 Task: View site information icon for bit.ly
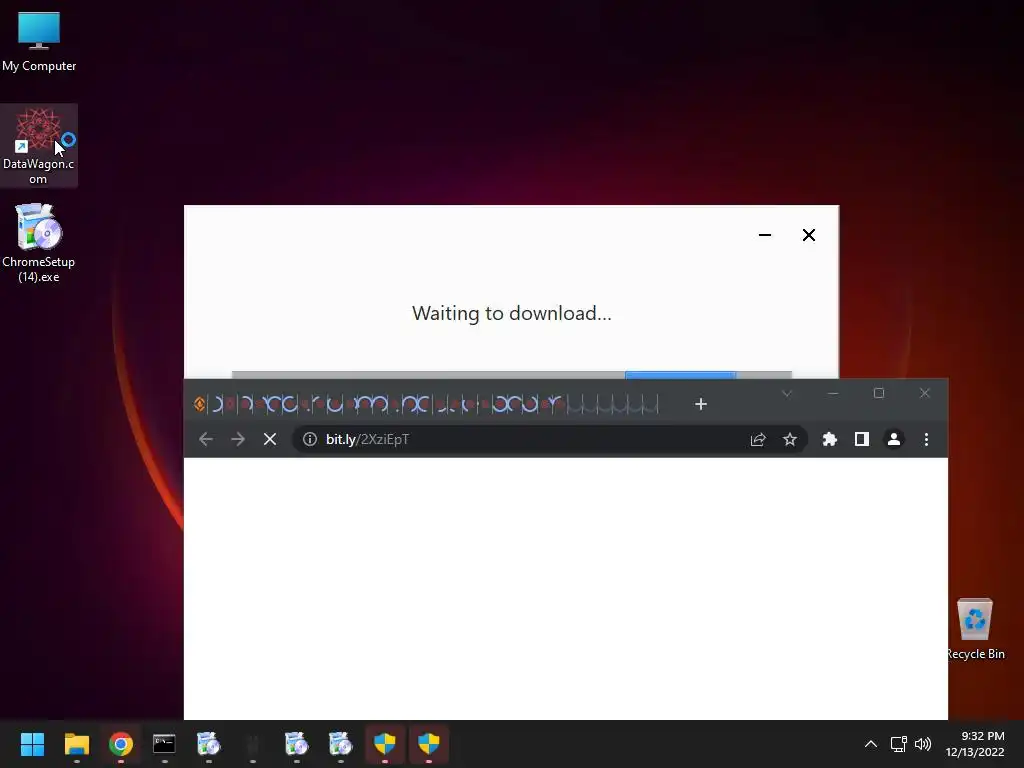tap(310, 440)
